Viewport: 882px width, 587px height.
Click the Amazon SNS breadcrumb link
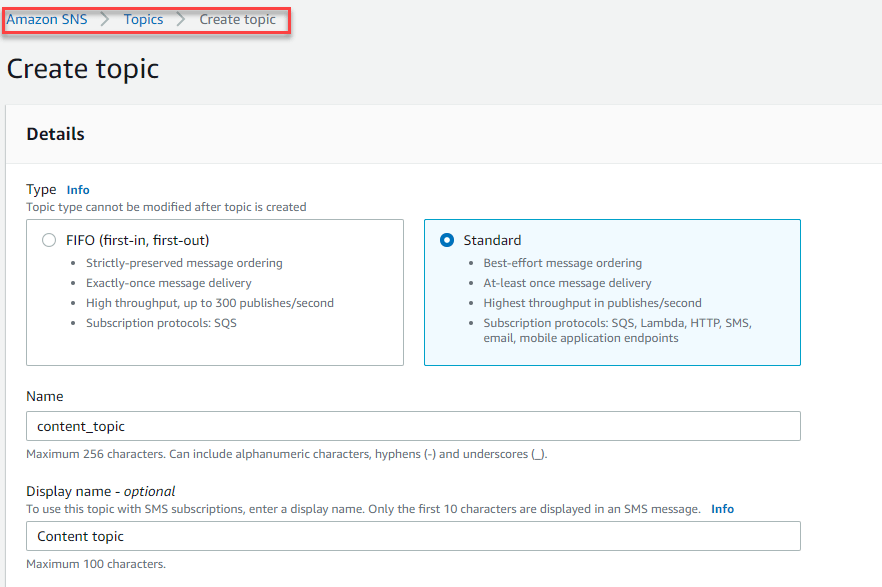pos(46,20)
